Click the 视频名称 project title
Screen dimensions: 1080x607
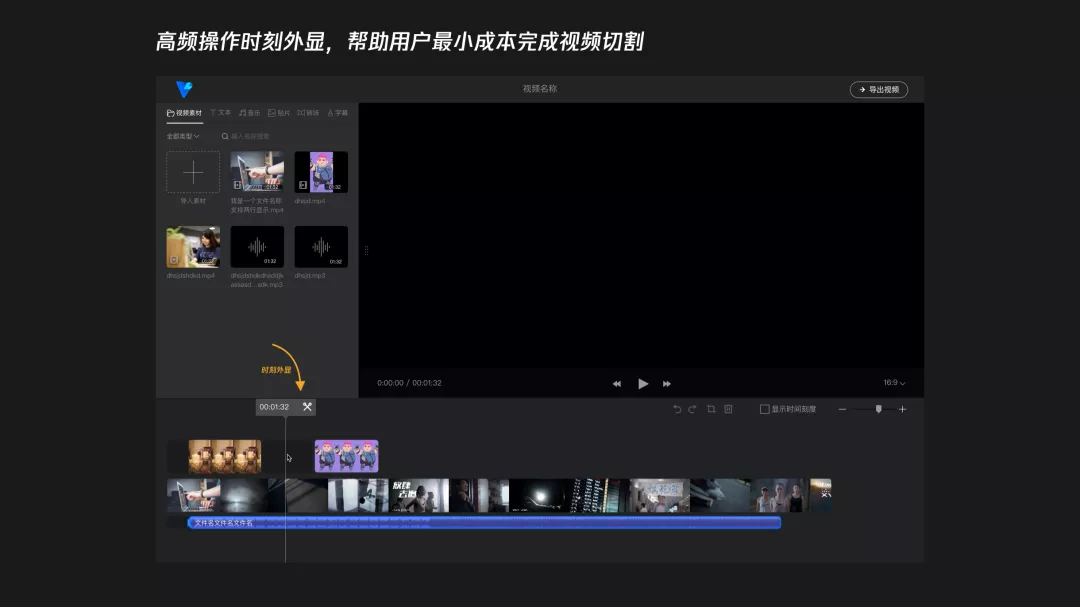coord(539,89)
